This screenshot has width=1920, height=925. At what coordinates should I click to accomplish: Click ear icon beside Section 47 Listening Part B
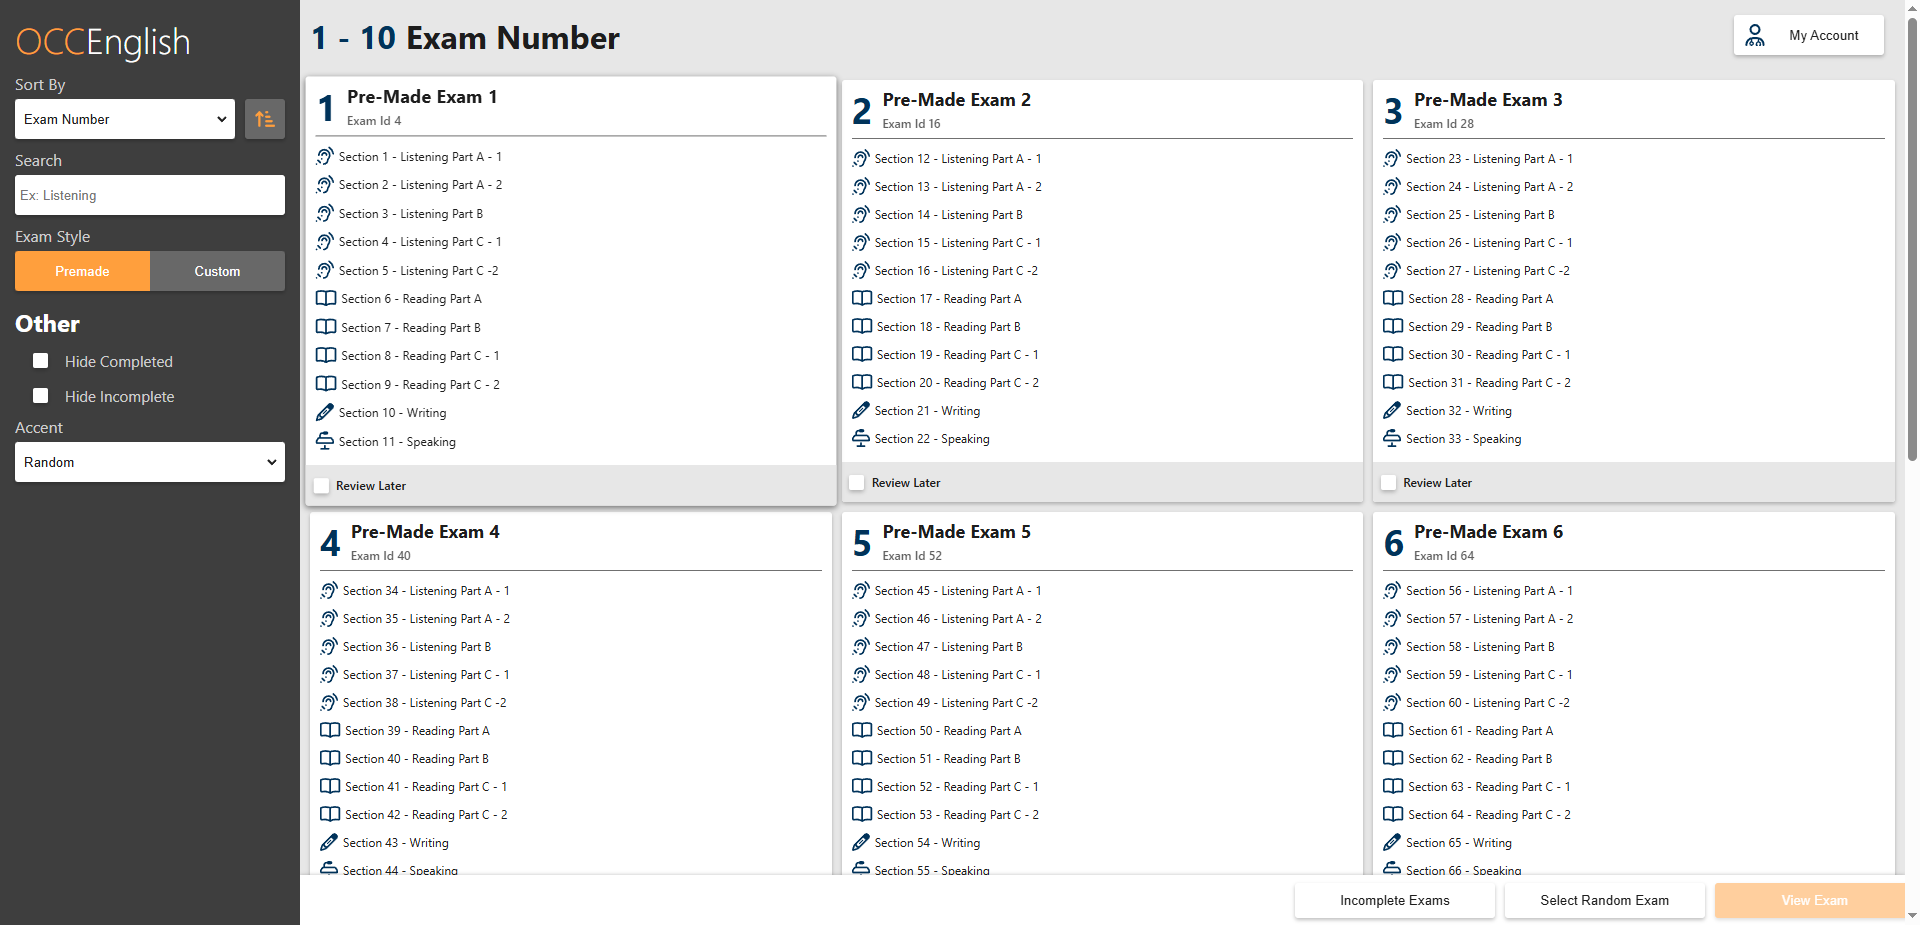click(x=861, y=647)
